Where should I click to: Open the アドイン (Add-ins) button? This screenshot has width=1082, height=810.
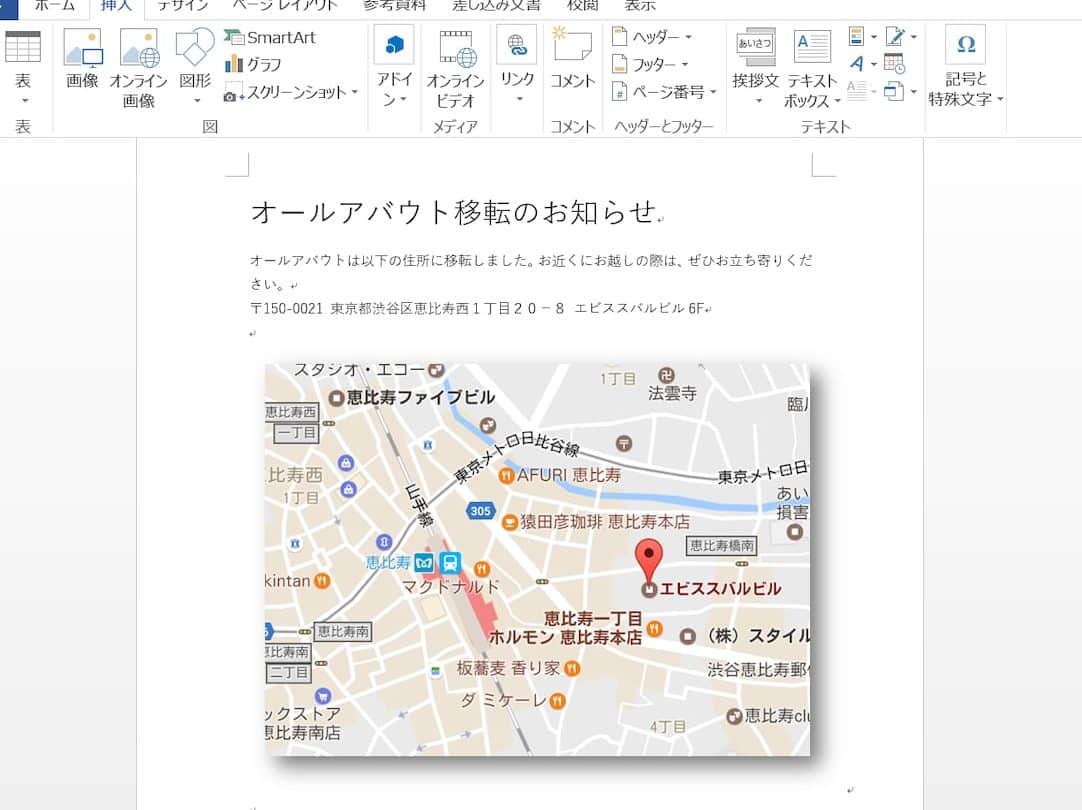click(x=394, y=68)
